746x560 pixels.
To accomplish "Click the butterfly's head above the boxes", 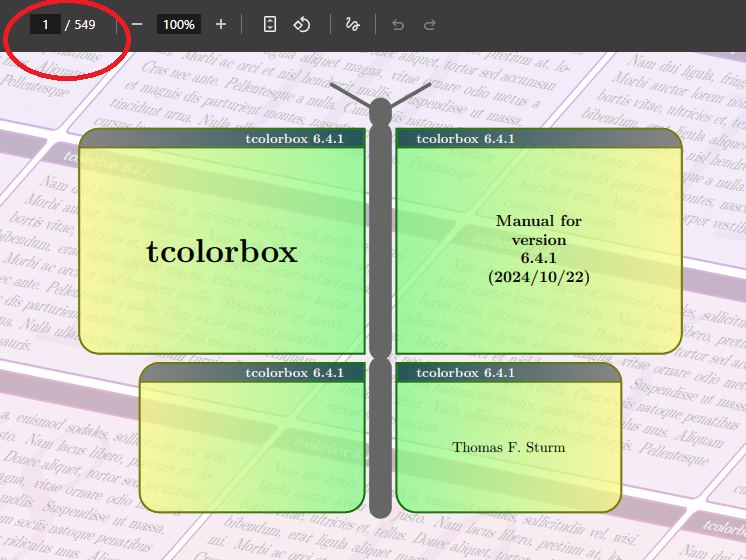I will click(x=380, y=110).
